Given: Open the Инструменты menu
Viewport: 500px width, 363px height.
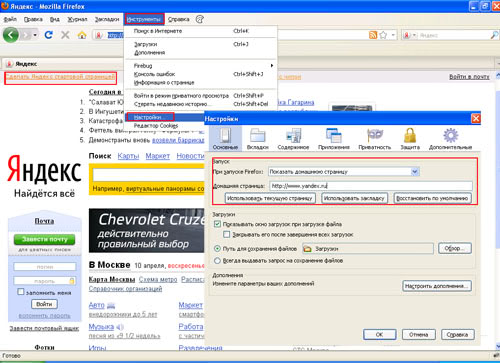Looking at the screenshot, I should pyautogui.click(x=144, y=19).
